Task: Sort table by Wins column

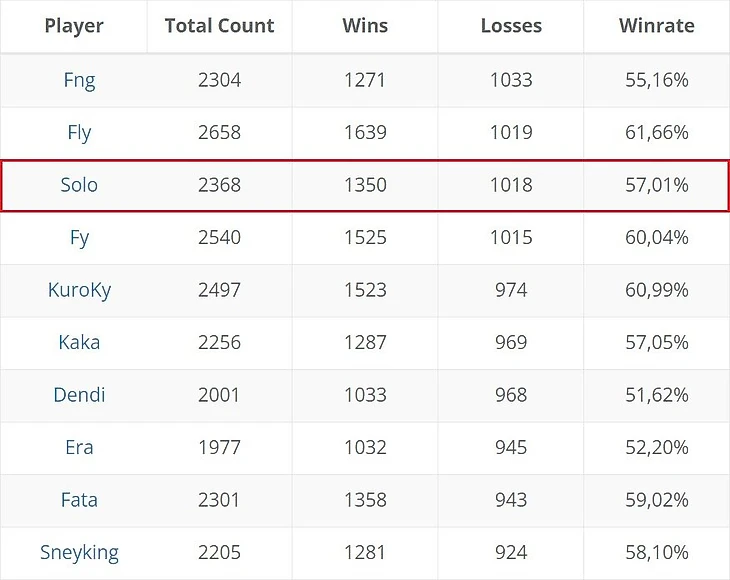Action: (x=364, y=26)
